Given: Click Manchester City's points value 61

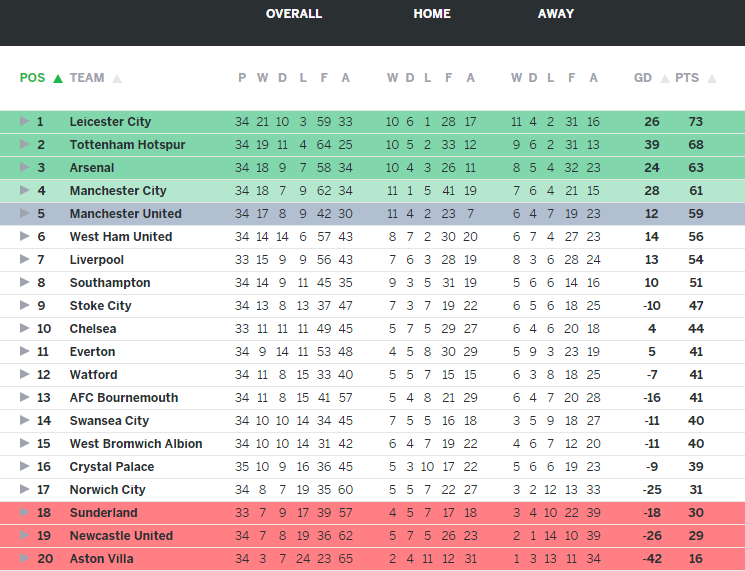Looking at the screenshot, I should click(696, 191).
